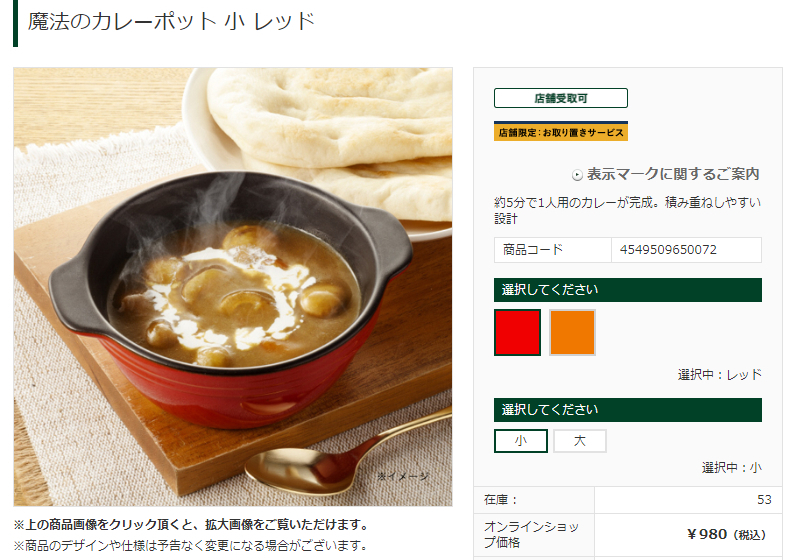Click the 店舗受取可 badge
This screenshot has width=800, height=560.
tap(560, 98)
